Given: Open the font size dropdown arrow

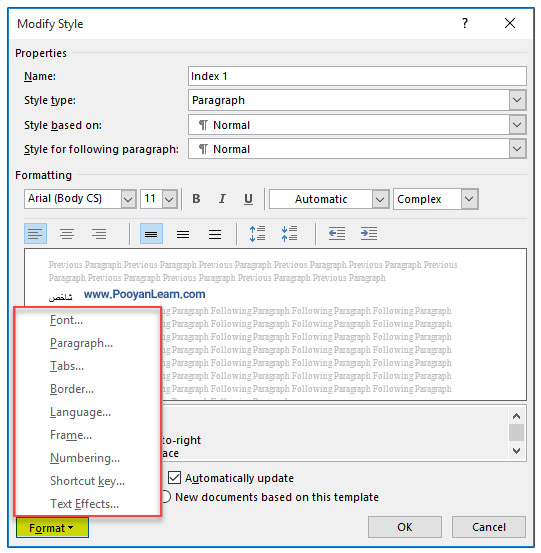Looking at the screenshot, I should coord(169,199).
